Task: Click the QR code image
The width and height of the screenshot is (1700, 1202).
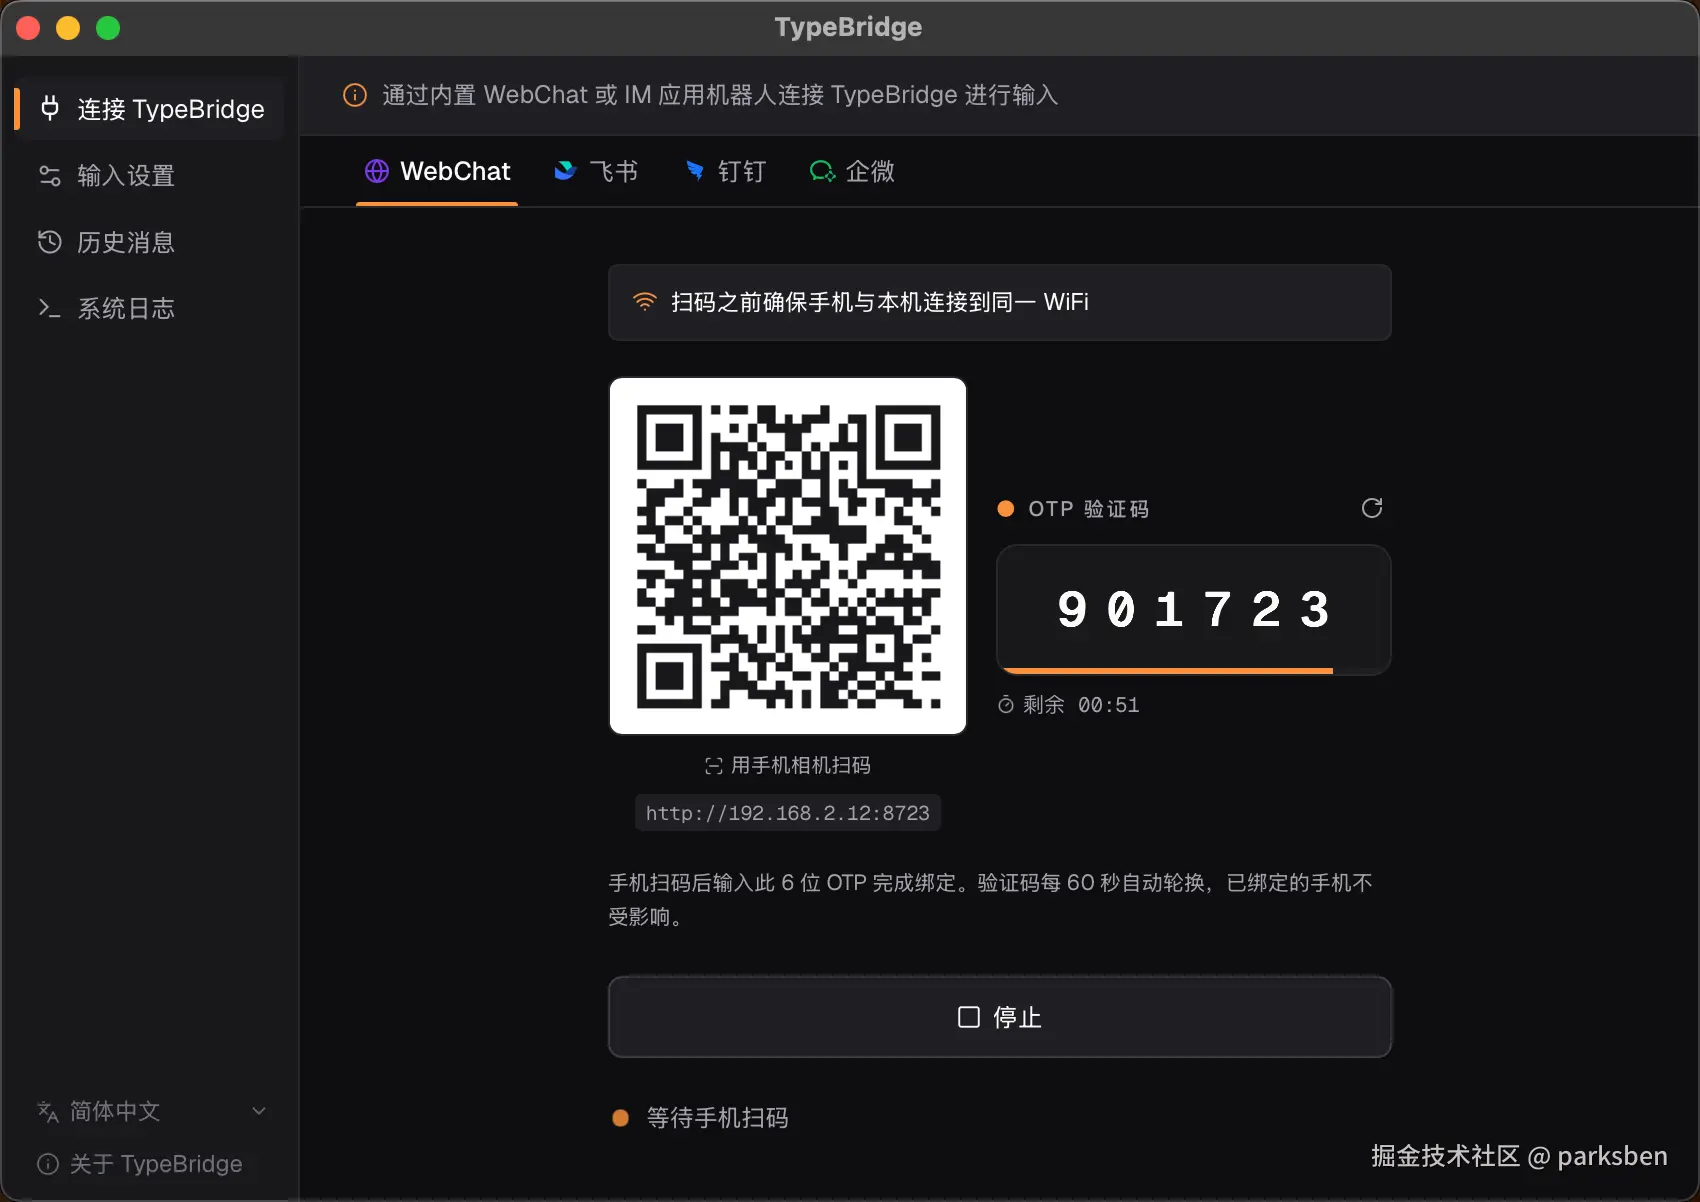Action: point(788,556)
